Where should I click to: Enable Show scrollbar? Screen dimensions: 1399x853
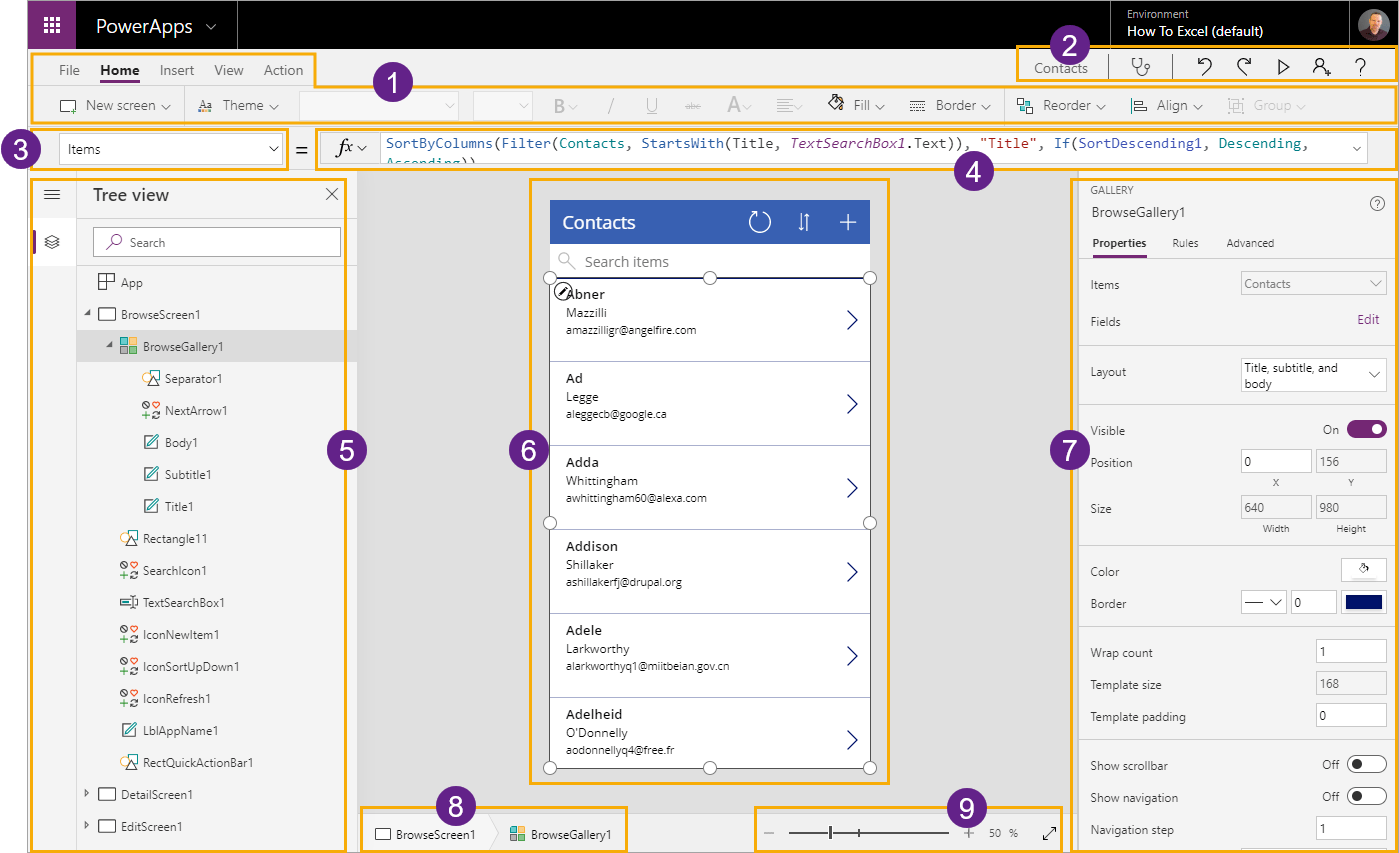point(1365,765)
